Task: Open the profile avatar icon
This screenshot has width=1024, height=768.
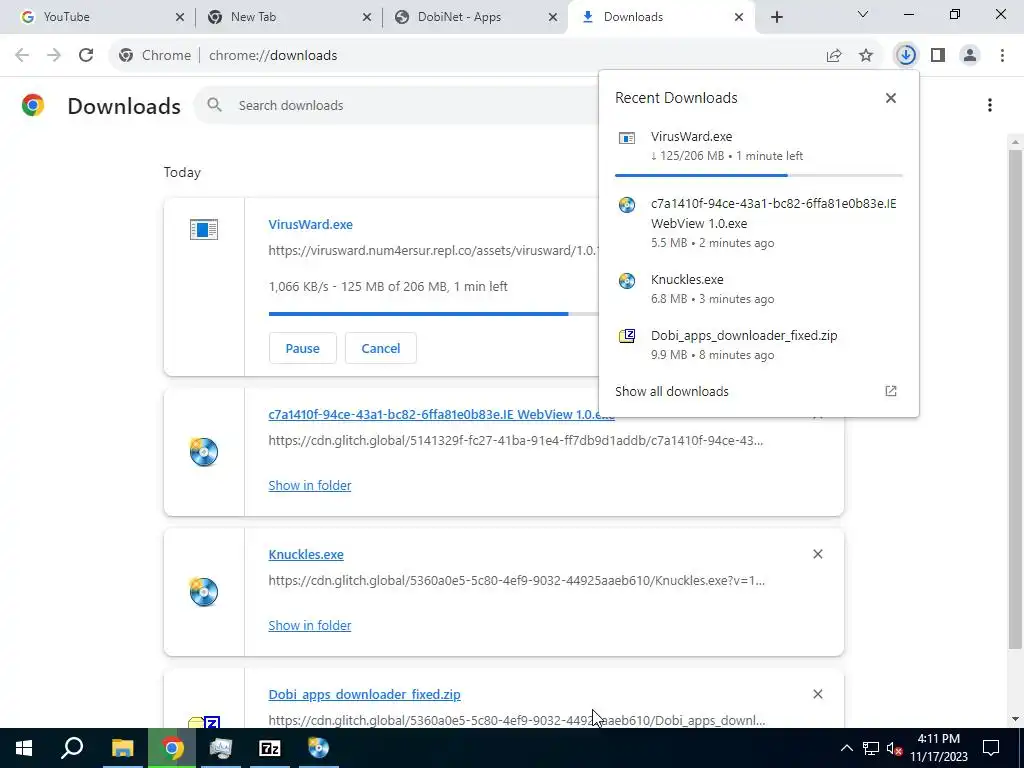Action: tap(970, 56)
